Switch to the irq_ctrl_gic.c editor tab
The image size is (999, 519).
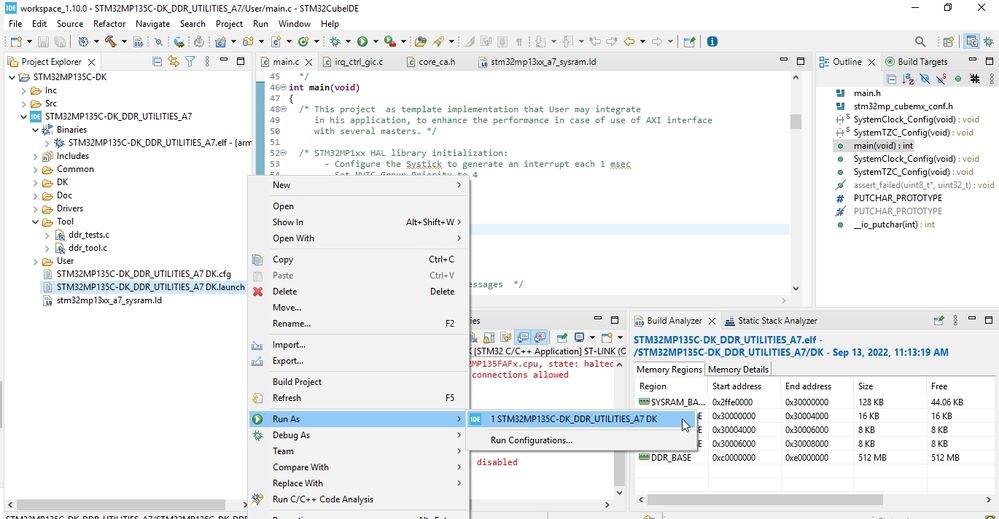coord(358,62)
